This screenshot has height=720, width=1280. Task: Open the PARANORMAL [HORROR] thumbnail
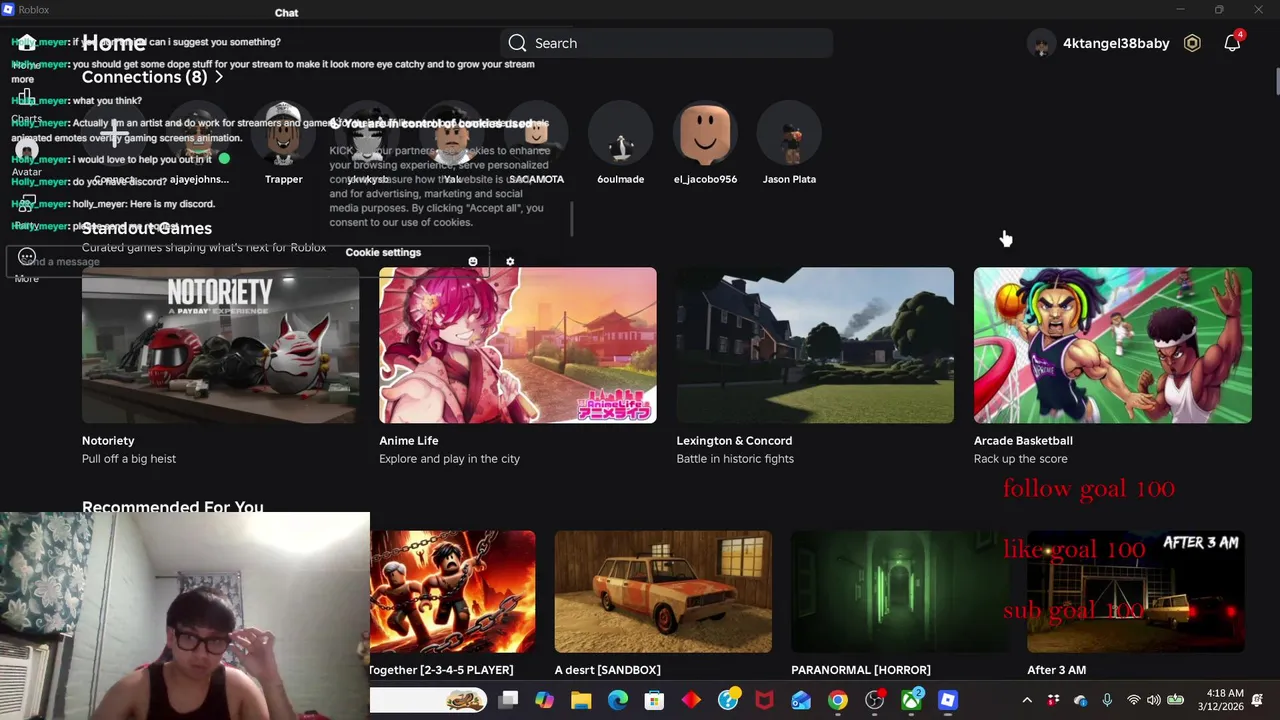(x=899, y=592)
